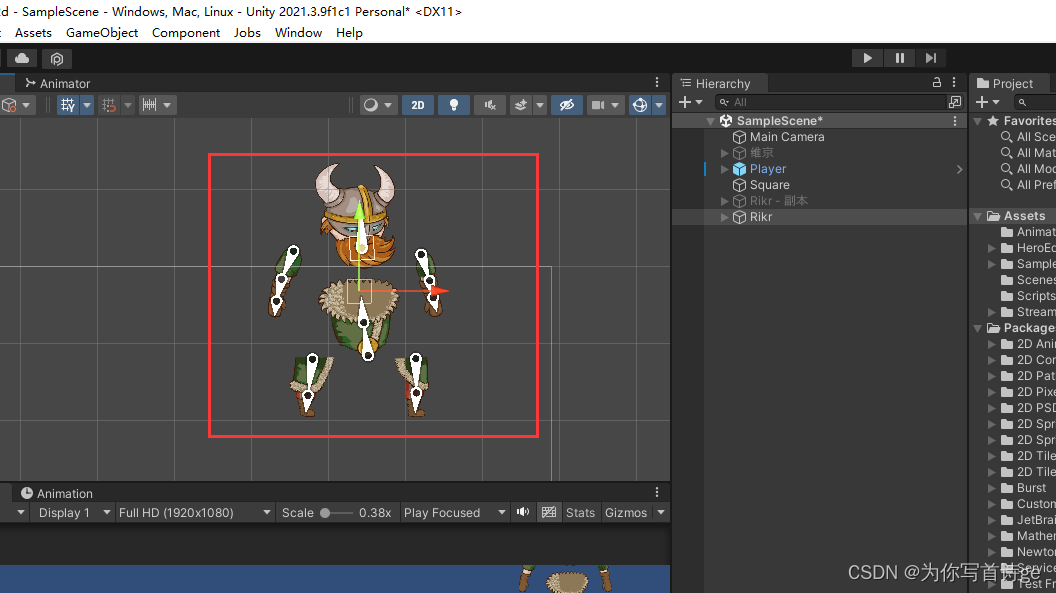1056x593 pixels.
Task: Toggle scene gizmos globe icon
Action: coord(640,105)
